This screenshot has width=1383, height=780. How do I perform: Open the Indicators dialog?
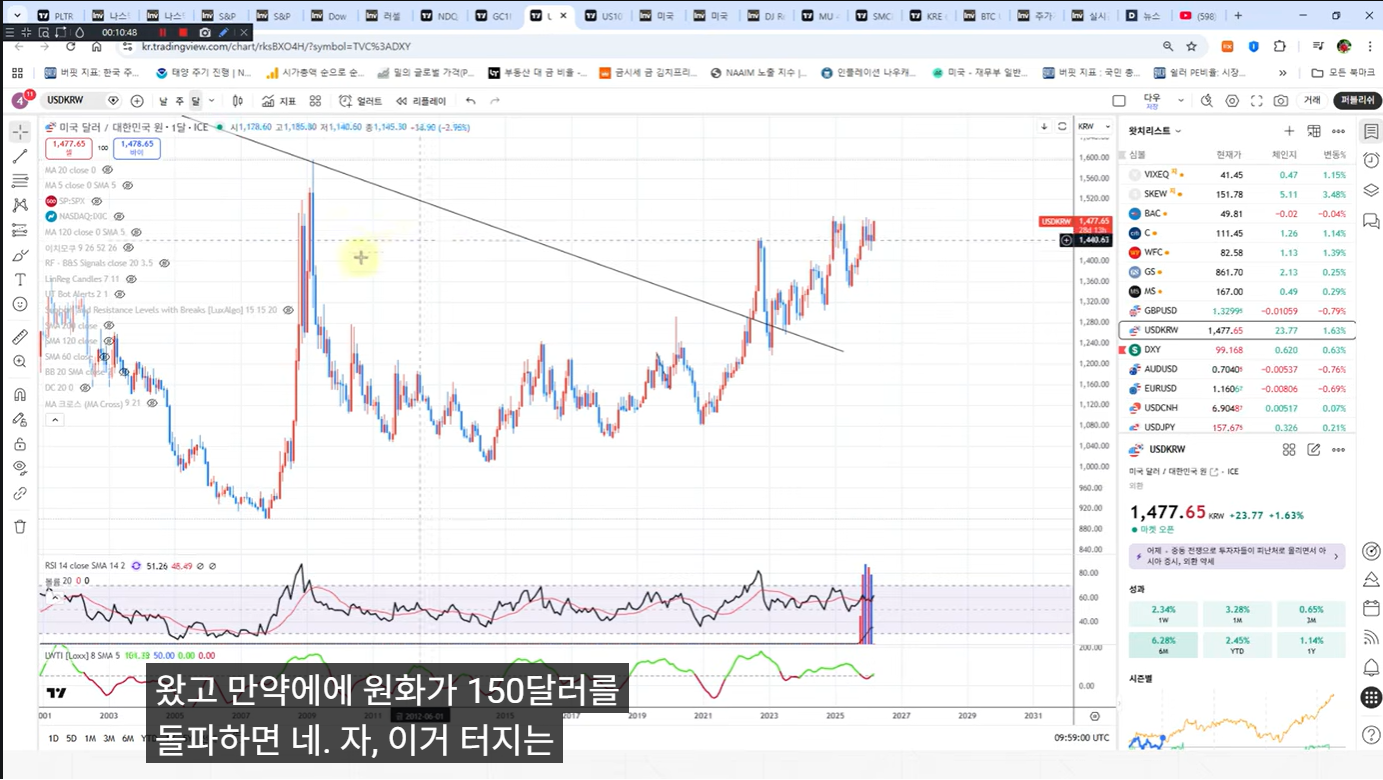point(279,101)
